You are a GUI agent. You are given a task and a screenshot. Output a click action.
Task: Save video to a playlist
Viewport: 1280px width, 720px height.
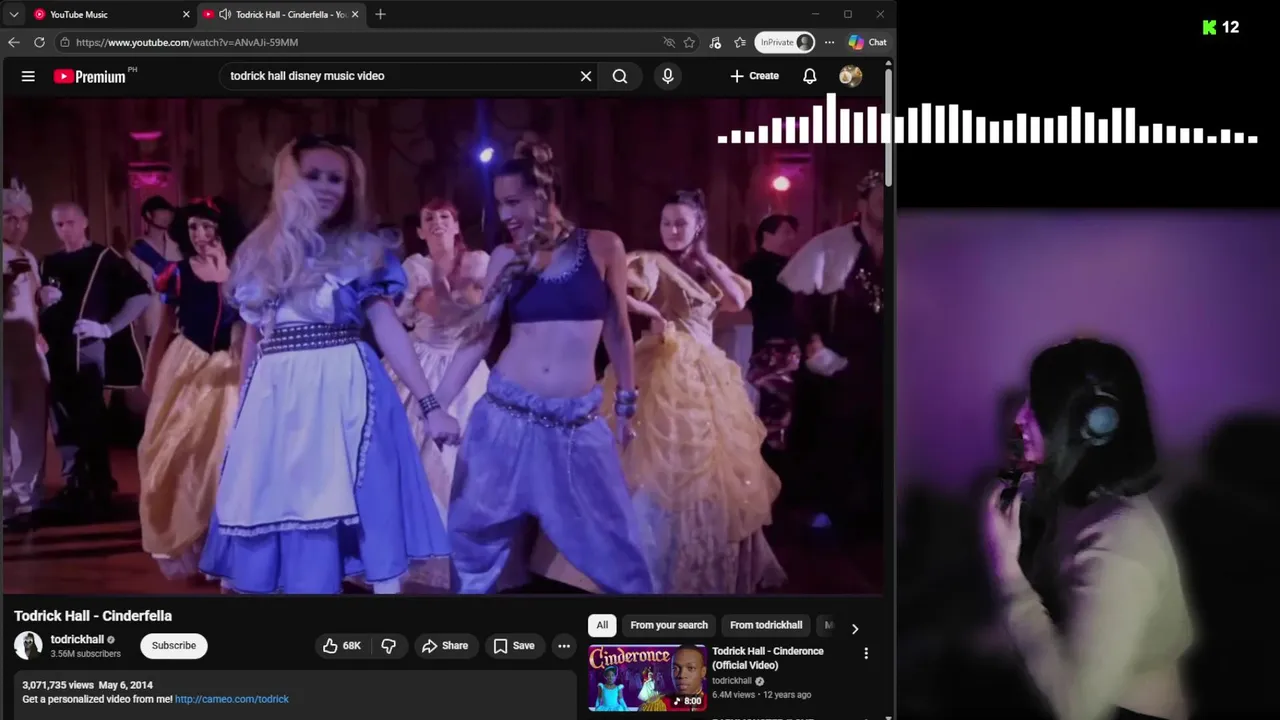click(514, 646)
